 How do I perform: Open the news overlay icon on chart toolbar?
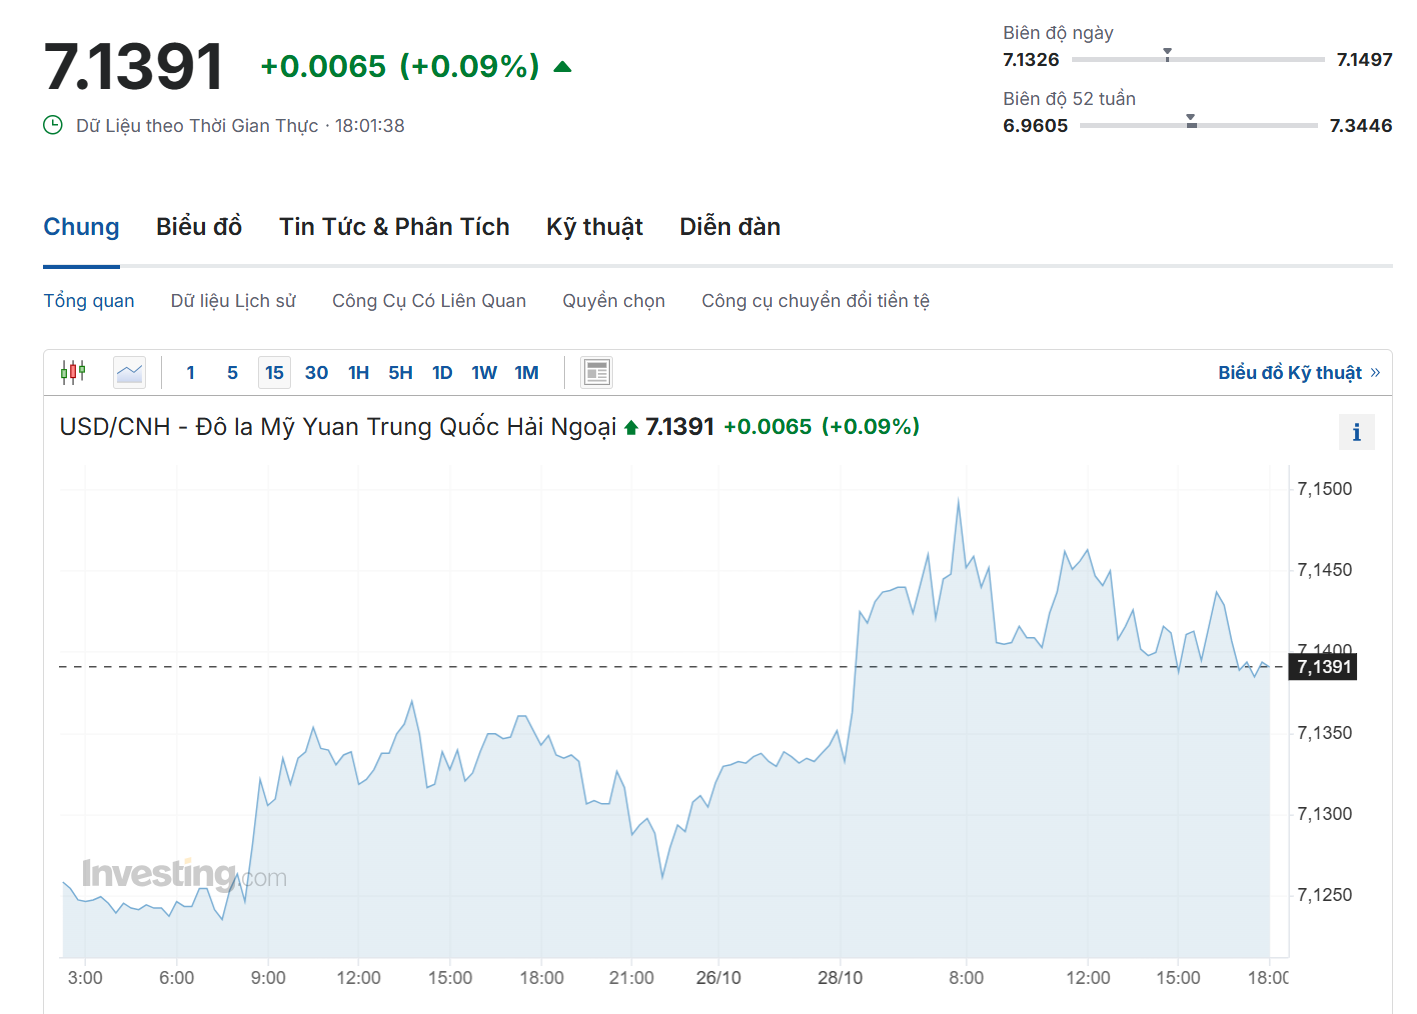click(596, 373)
